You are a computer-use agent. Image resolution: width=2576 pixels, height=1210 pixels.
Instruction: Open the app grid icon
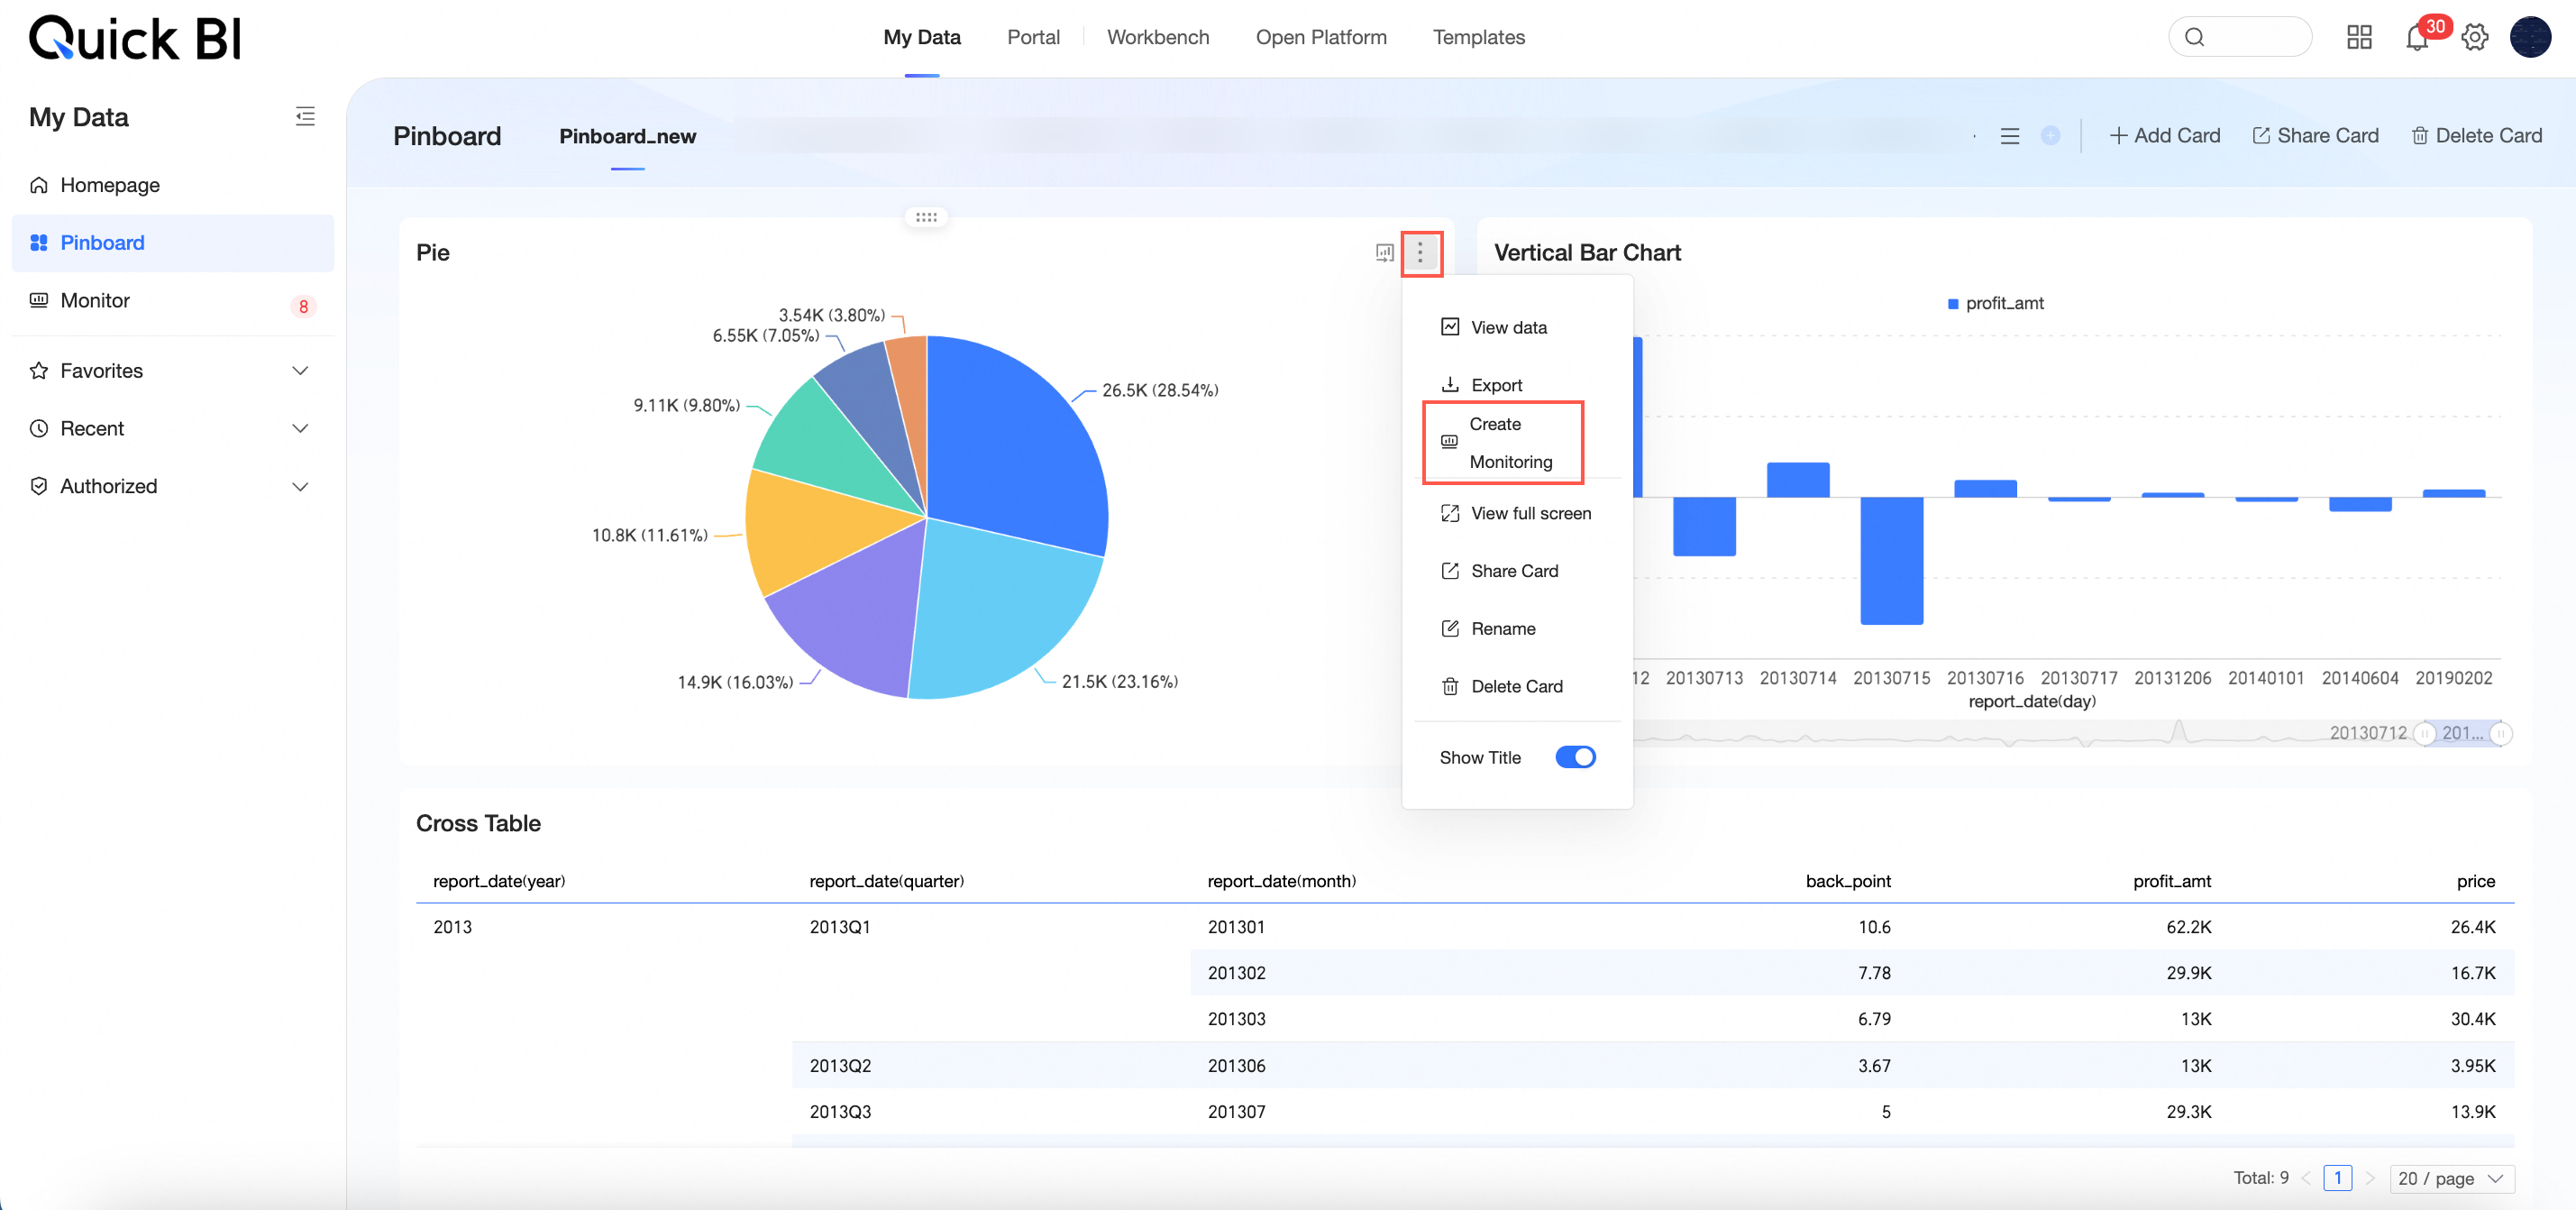point(2359,38)
